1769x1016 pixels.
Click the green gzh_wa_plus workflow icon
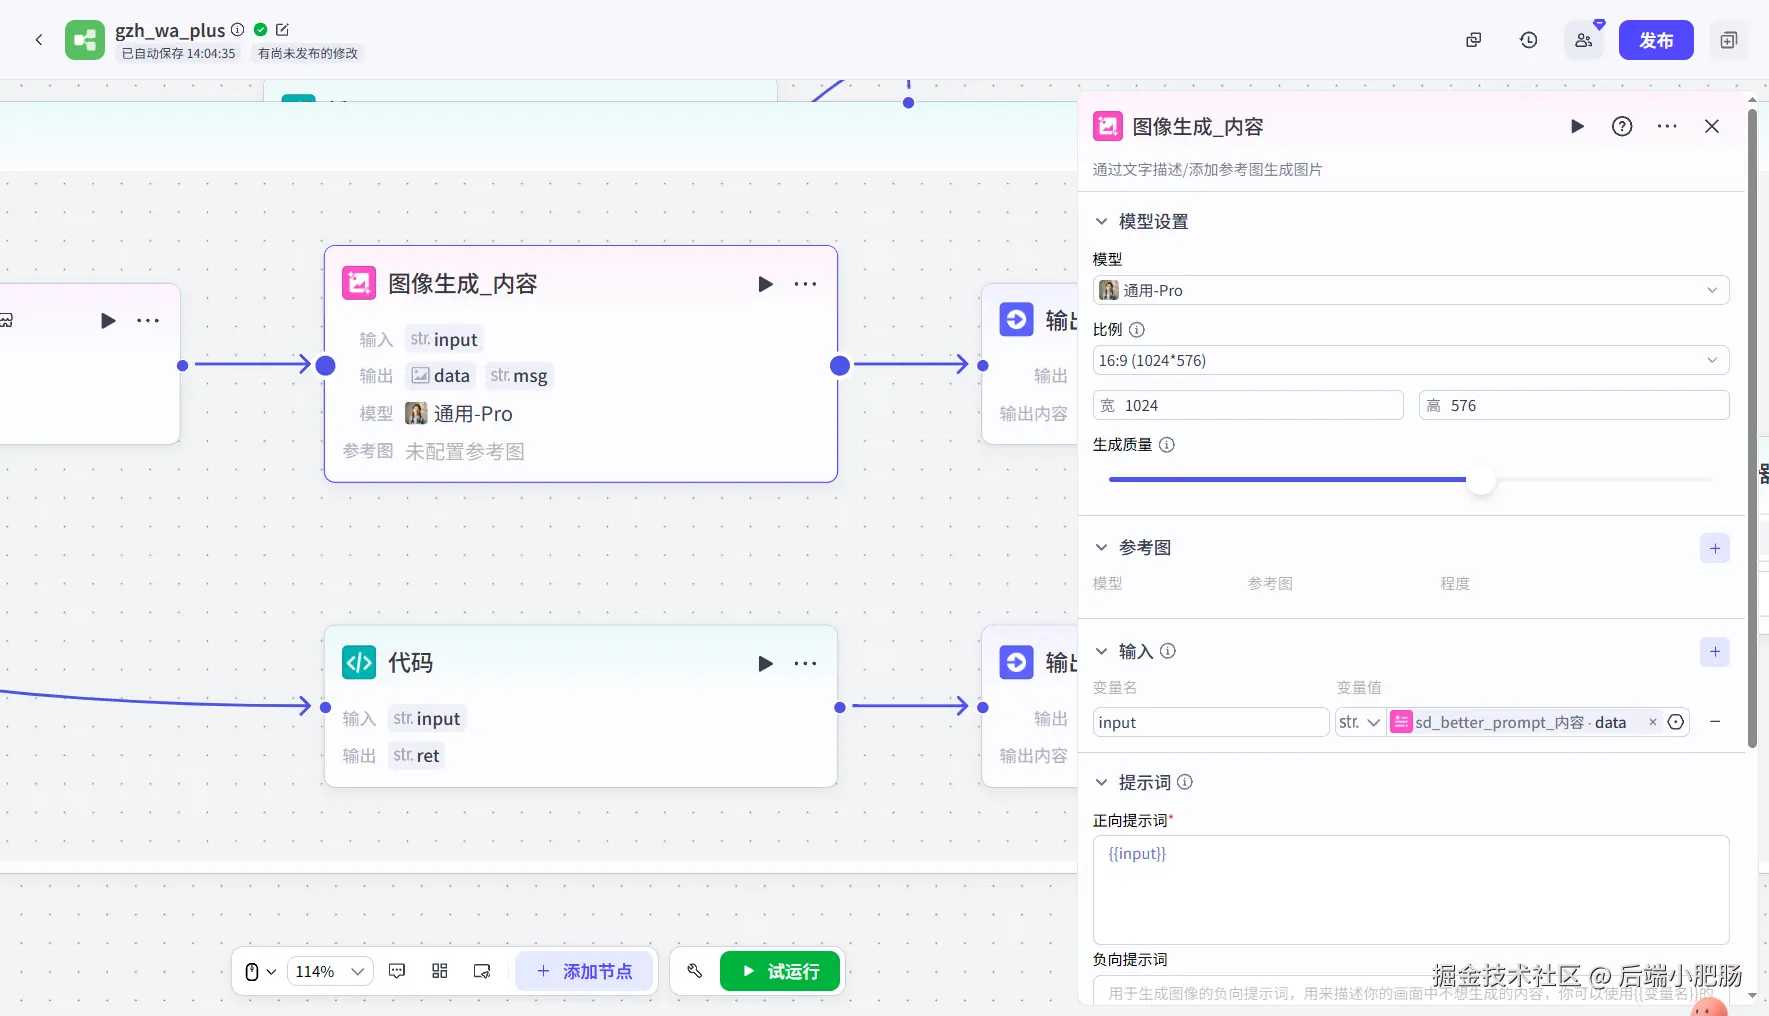pyautogui.click(x=85, y=40)
